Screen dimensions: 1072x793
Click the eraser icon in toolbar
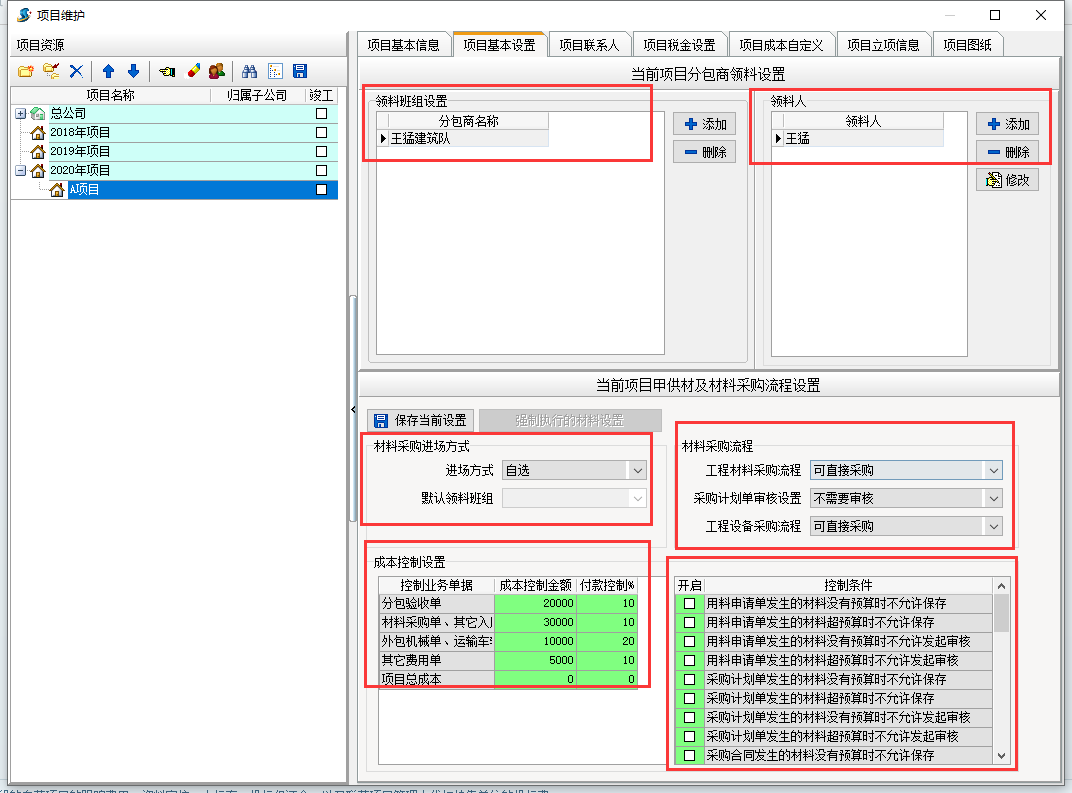(x=194, y=71)
